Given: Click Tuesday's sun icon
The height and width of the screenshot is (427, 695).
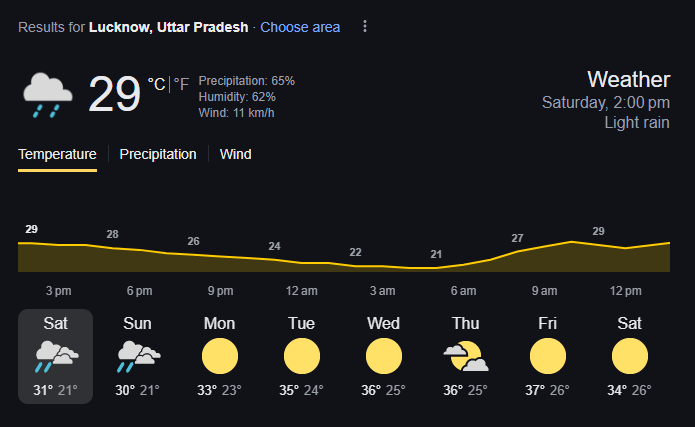Looking at the screenshot, I should coord(301,357).
